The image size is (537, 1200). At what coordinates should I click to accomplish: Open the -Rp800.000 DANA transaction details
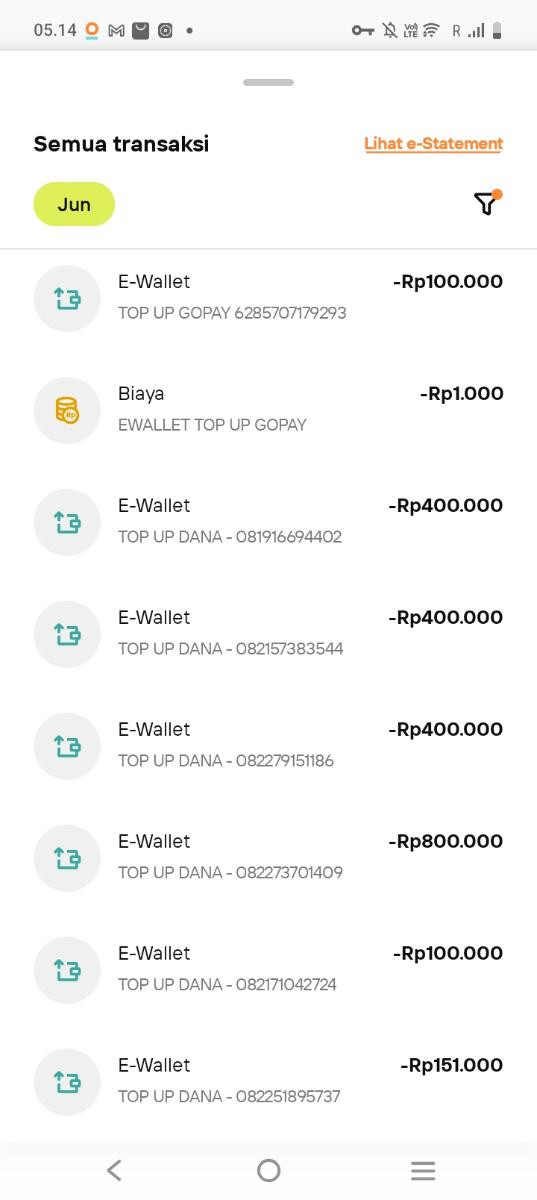[268, 858]
